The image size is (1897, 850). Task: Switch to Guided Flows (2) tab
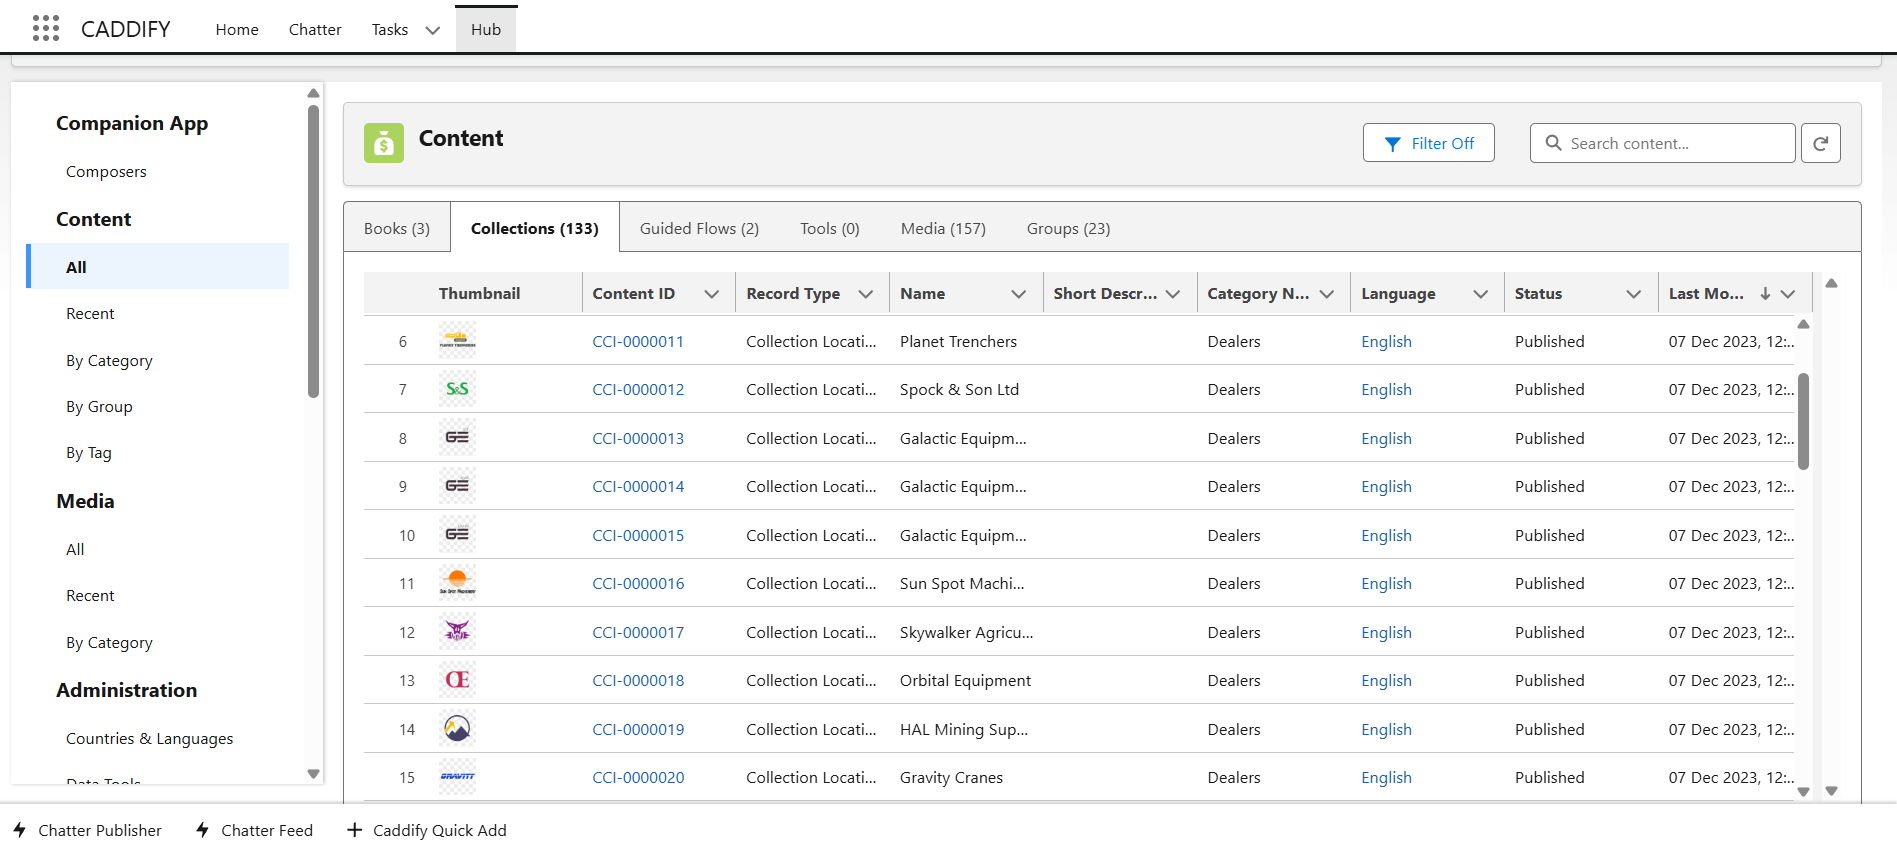(x=699, y=228)
